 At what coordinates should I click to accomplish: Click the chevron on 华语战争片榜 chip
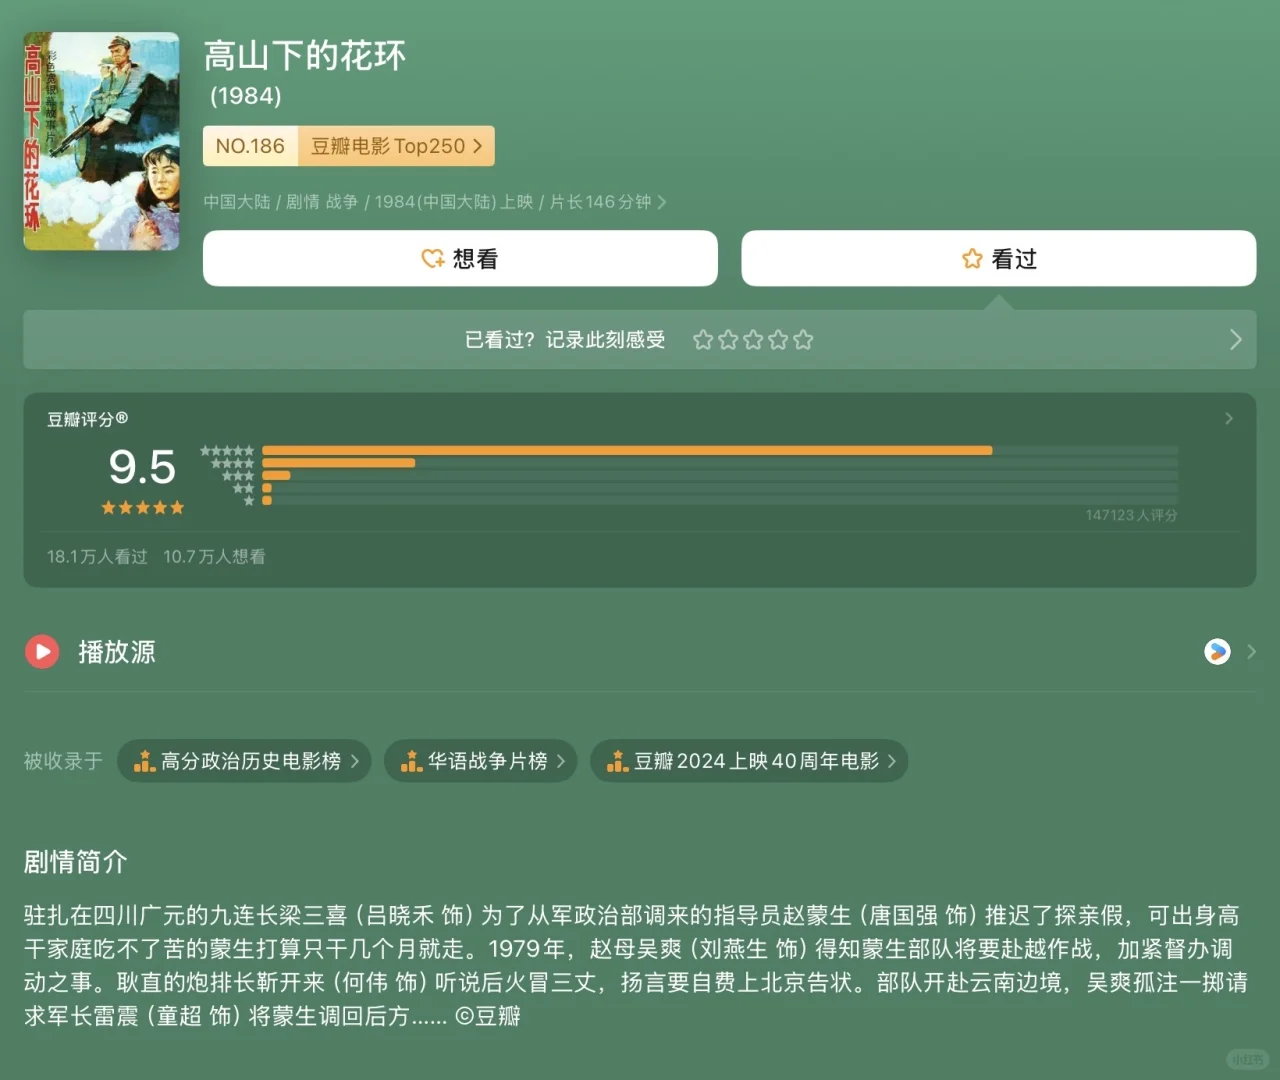[561, 761]
